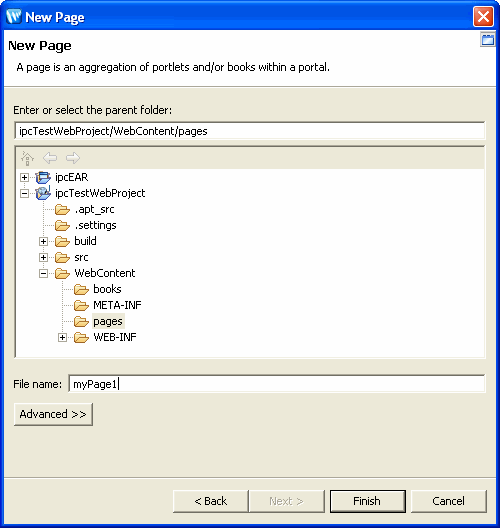Viewport: 500px width, 528px height.
Task: Click the .apt_src folder icon
Action: (62, 209)
